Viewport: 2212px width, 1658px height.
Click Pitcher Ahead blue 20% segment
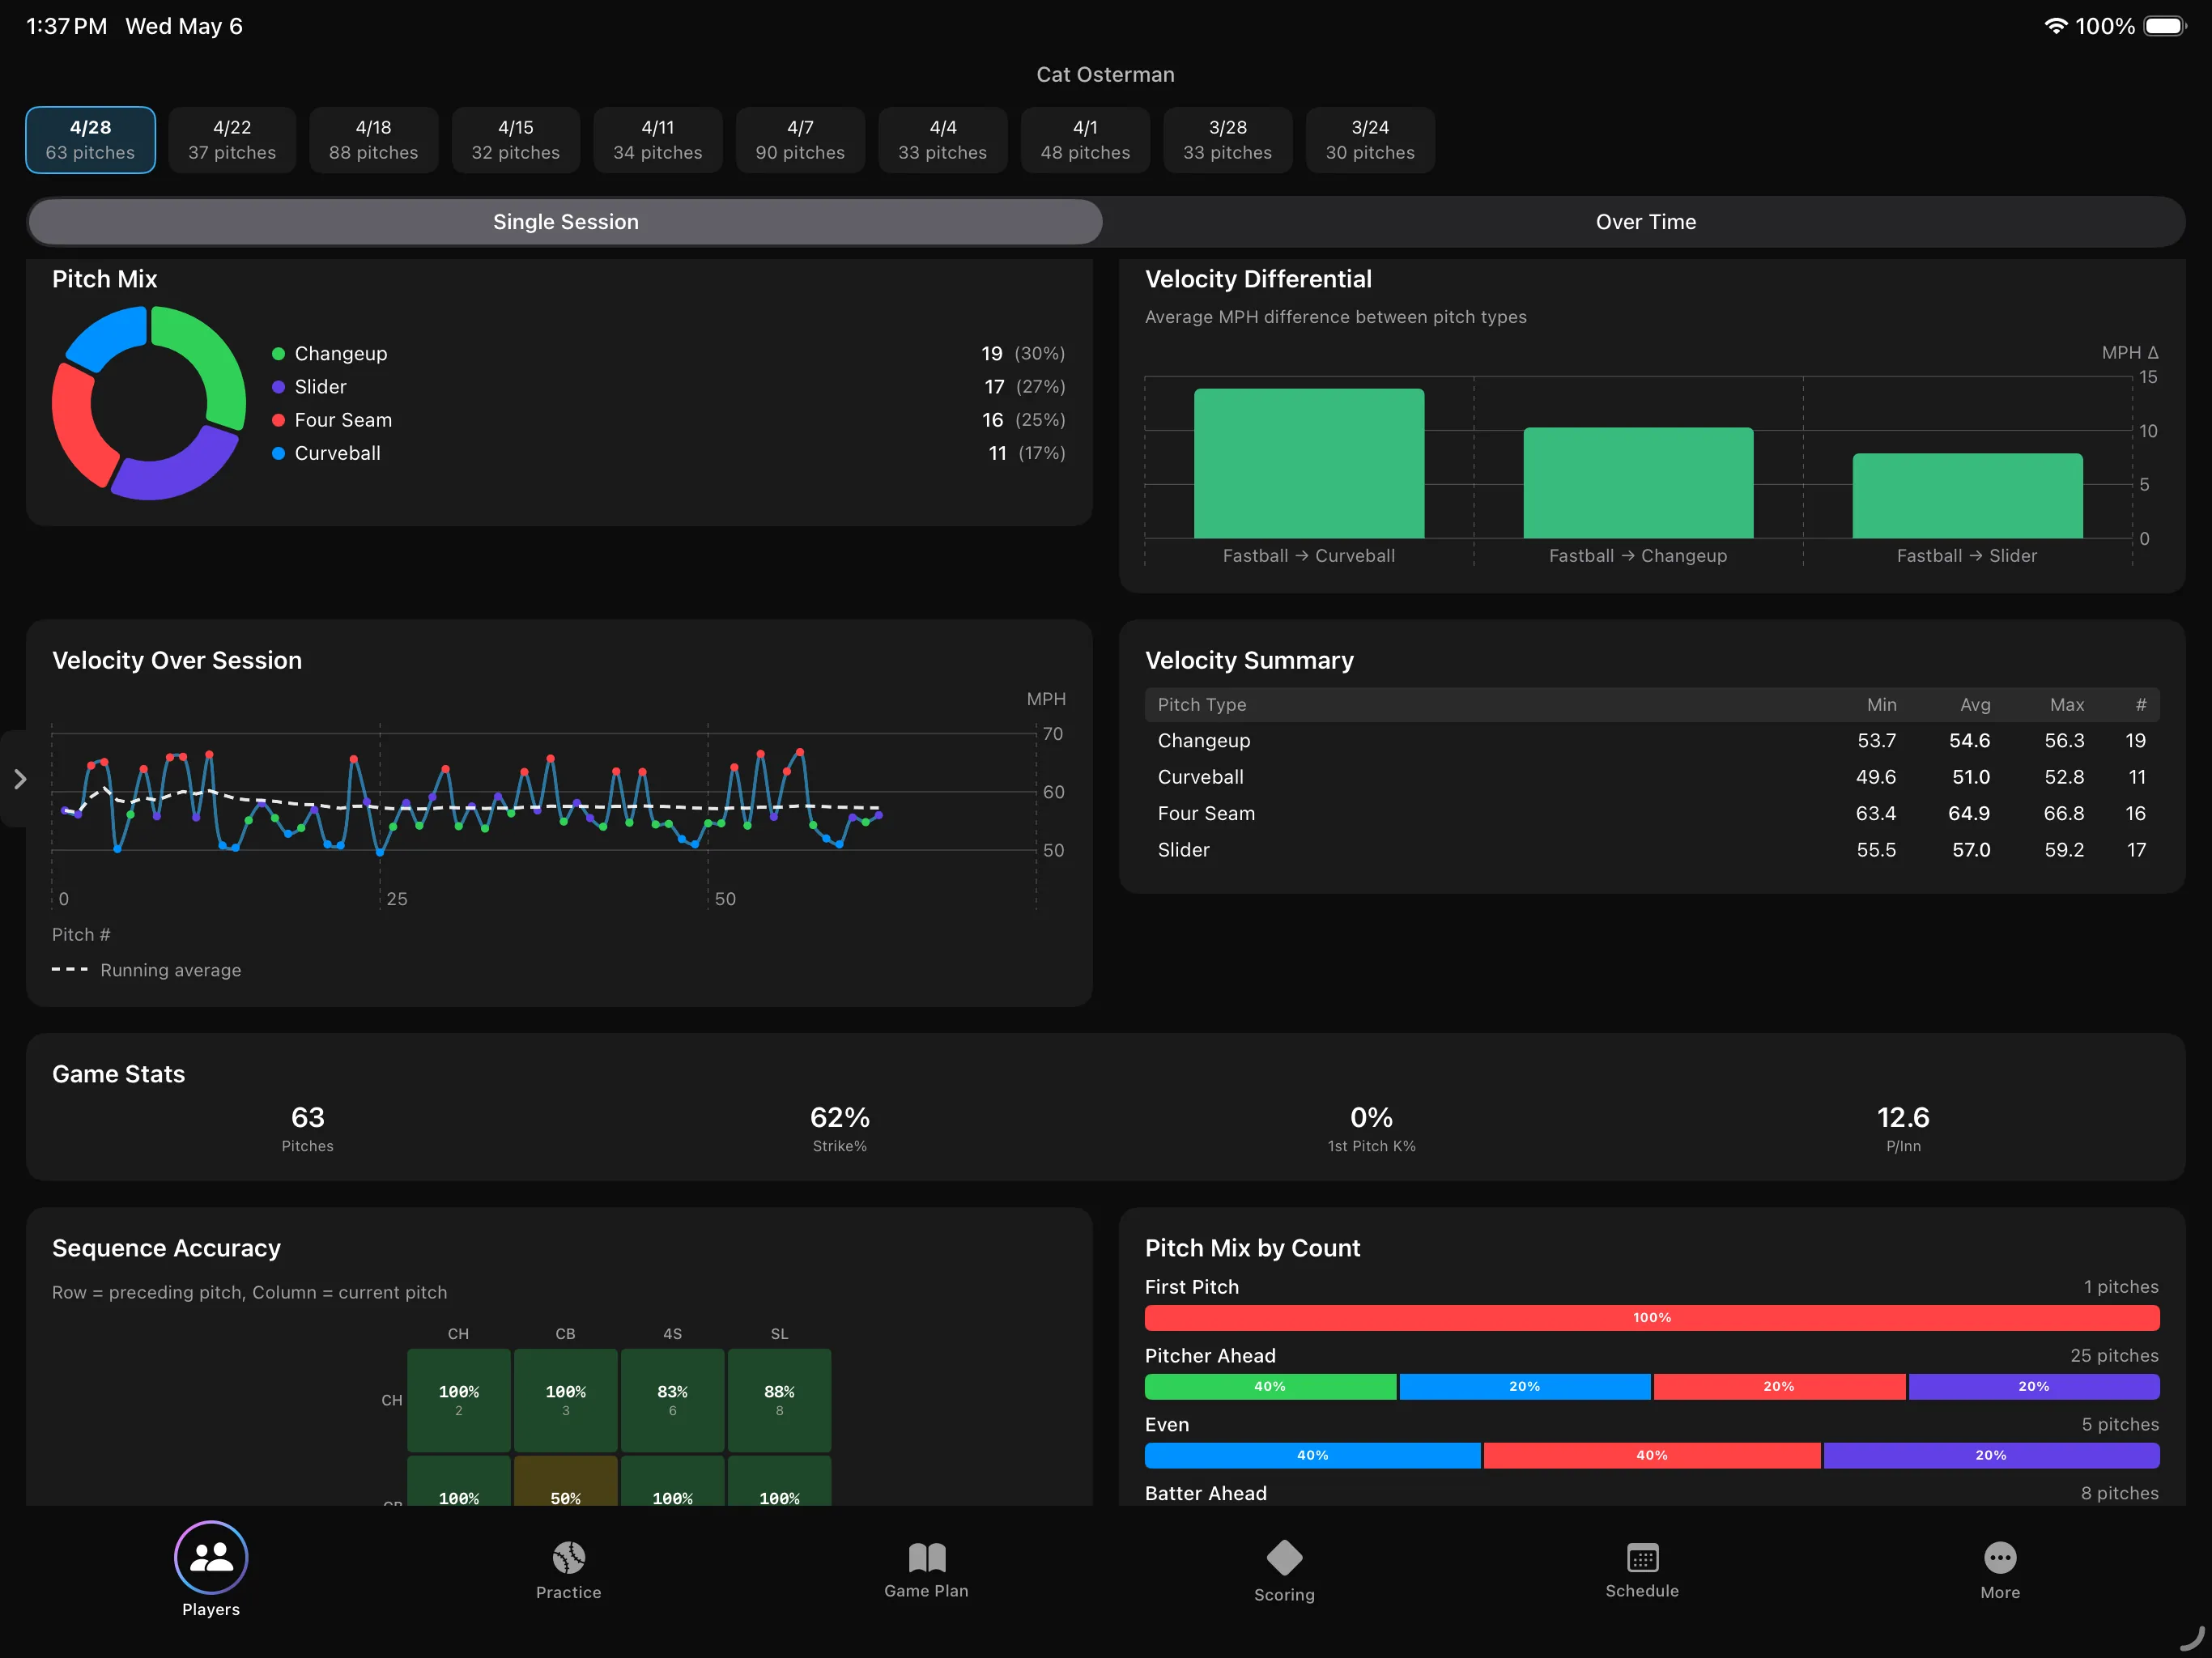1525,1387
